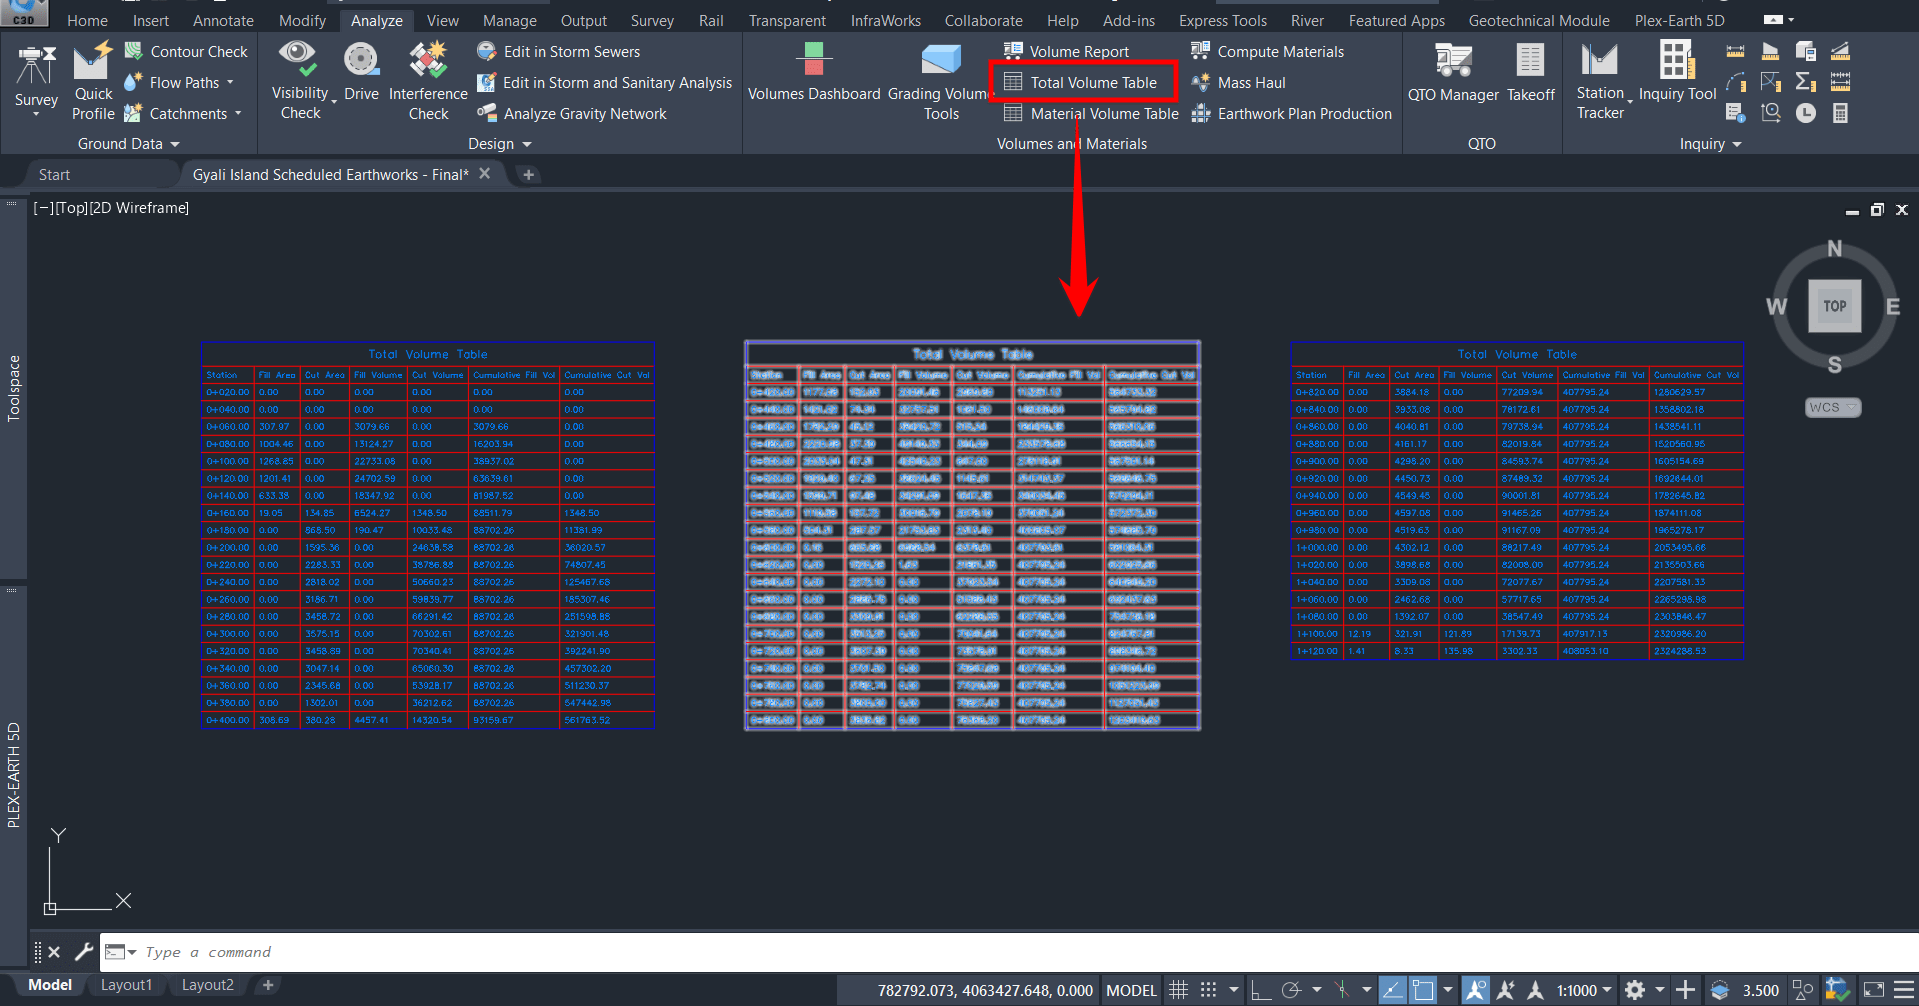Switch to the Layout2 tab
The image size is (1919, 1006).
coord(207,984)
